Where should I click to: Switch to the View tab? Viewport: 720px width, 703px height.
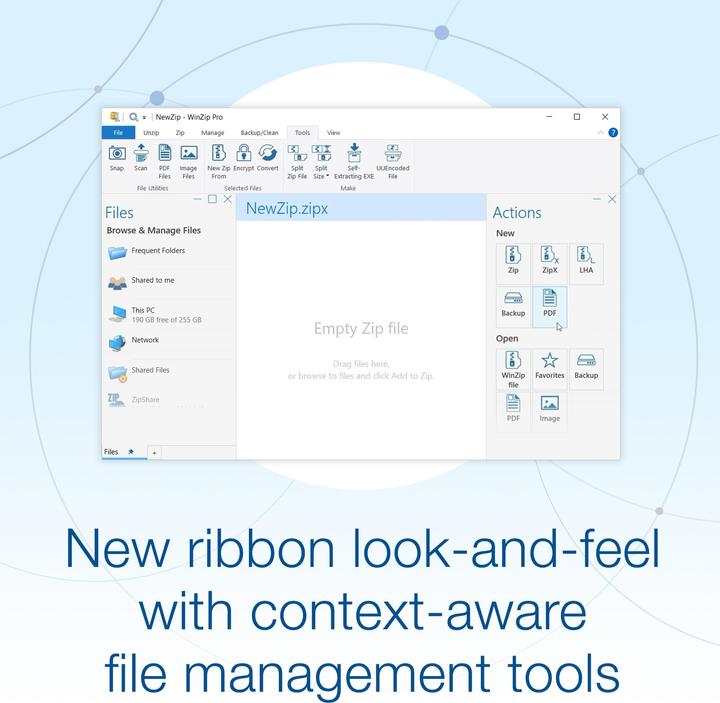[333, 132]
